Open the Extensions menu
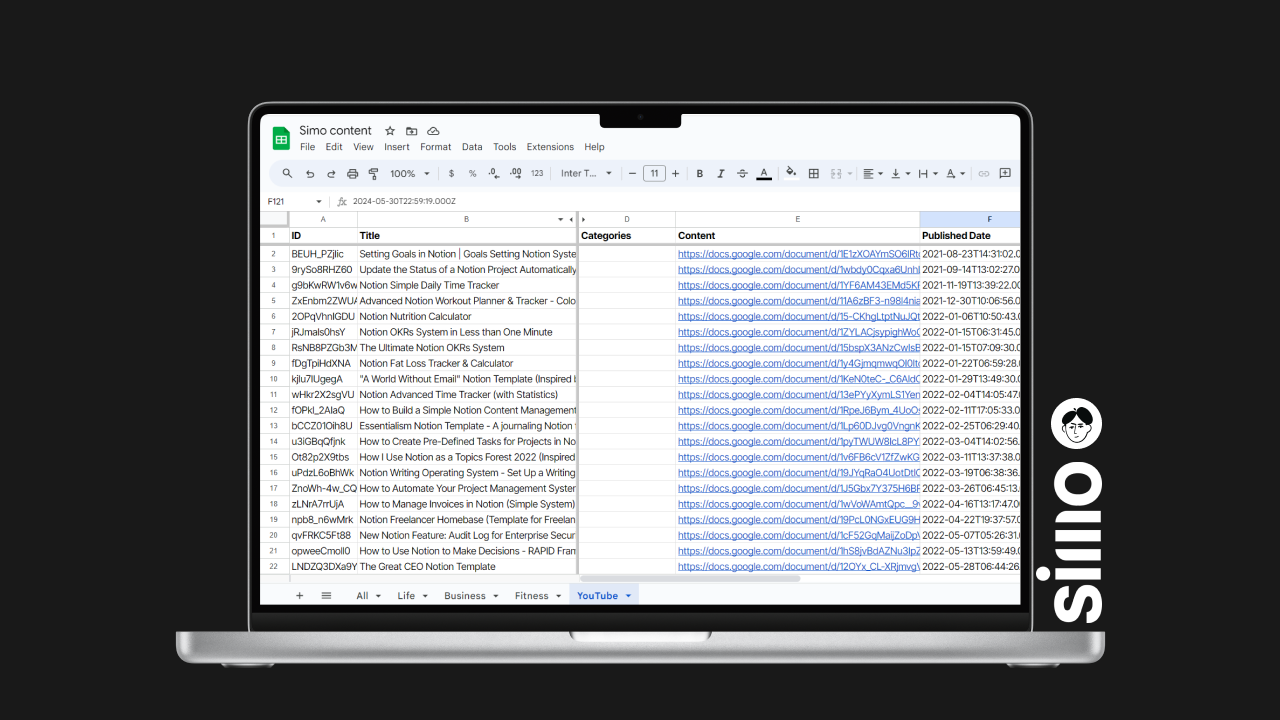1280x720 pixels. click(550, 146)
